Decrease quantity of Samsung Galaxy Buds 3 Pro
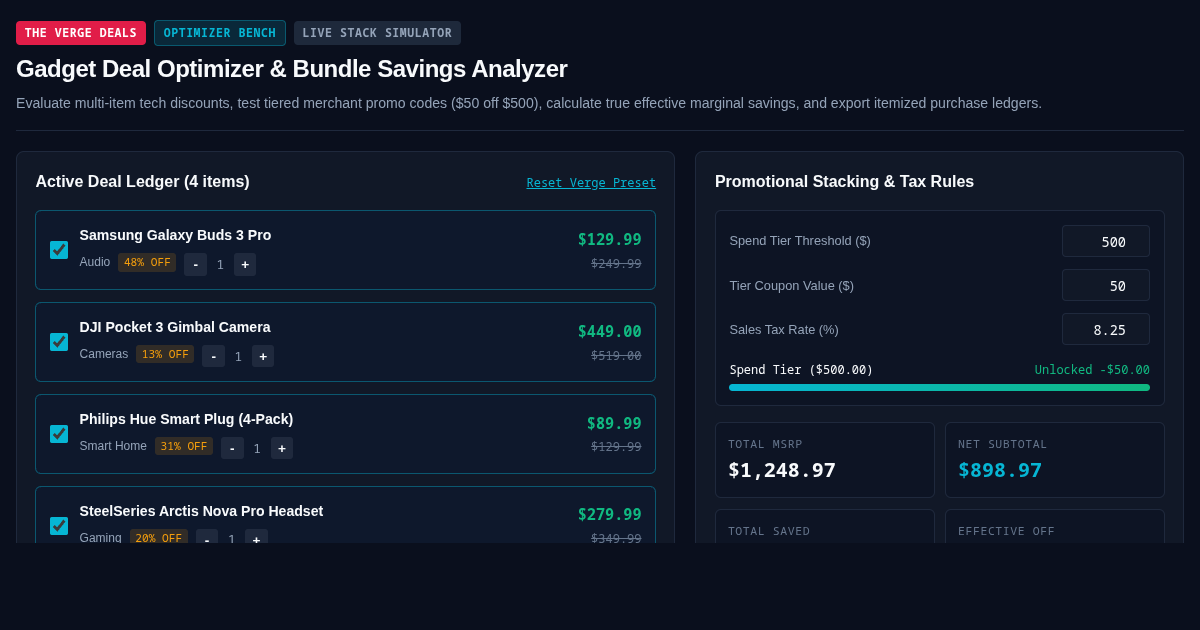This screenshot has width=1200, height=630. click(x=195, y=264)
